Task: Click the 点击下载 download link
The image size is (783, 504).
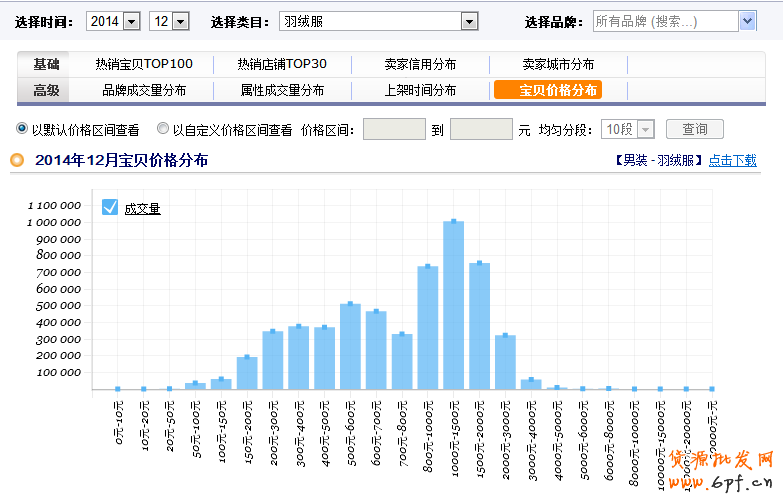Action: click(x=732, y=160)
